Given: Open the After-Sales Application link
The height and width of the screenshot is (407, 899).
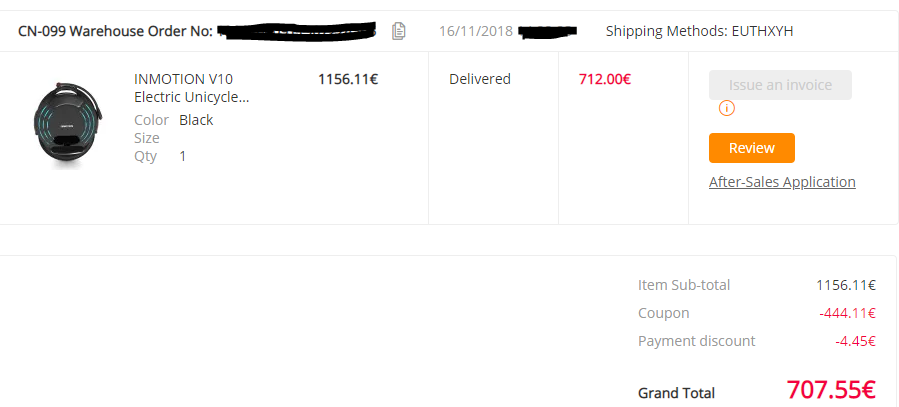Looking at the screenshot, I should pos(782,182).
